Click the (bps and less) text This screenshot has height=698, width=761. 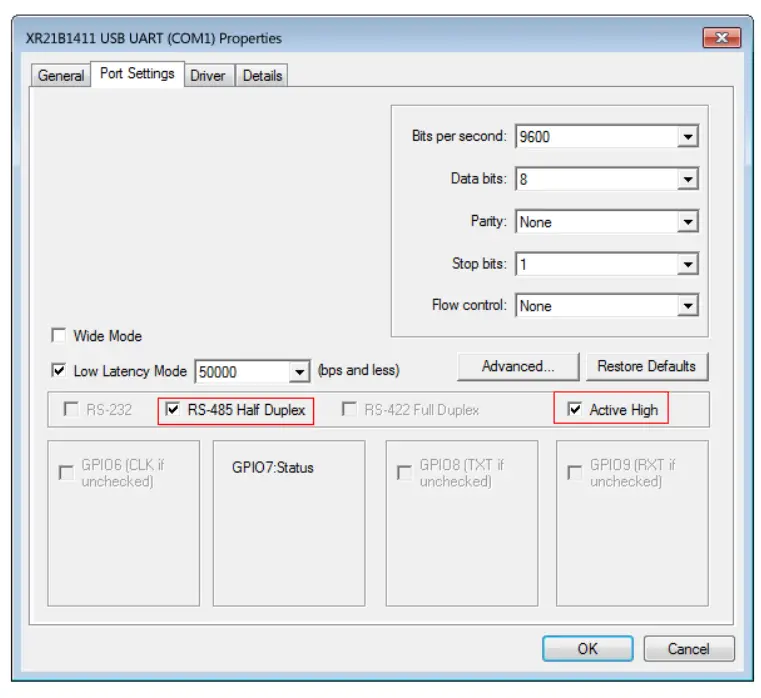coord(359,370)
